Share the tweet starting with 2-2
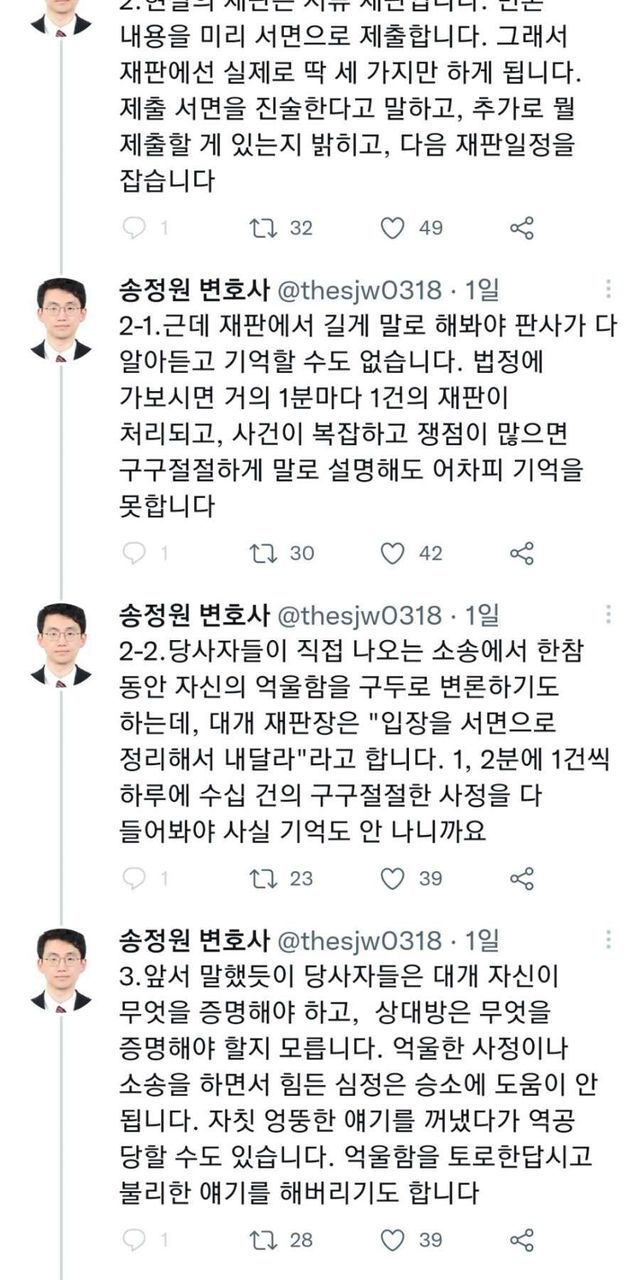Viewport: 640px width, 1280px height. 522,878
